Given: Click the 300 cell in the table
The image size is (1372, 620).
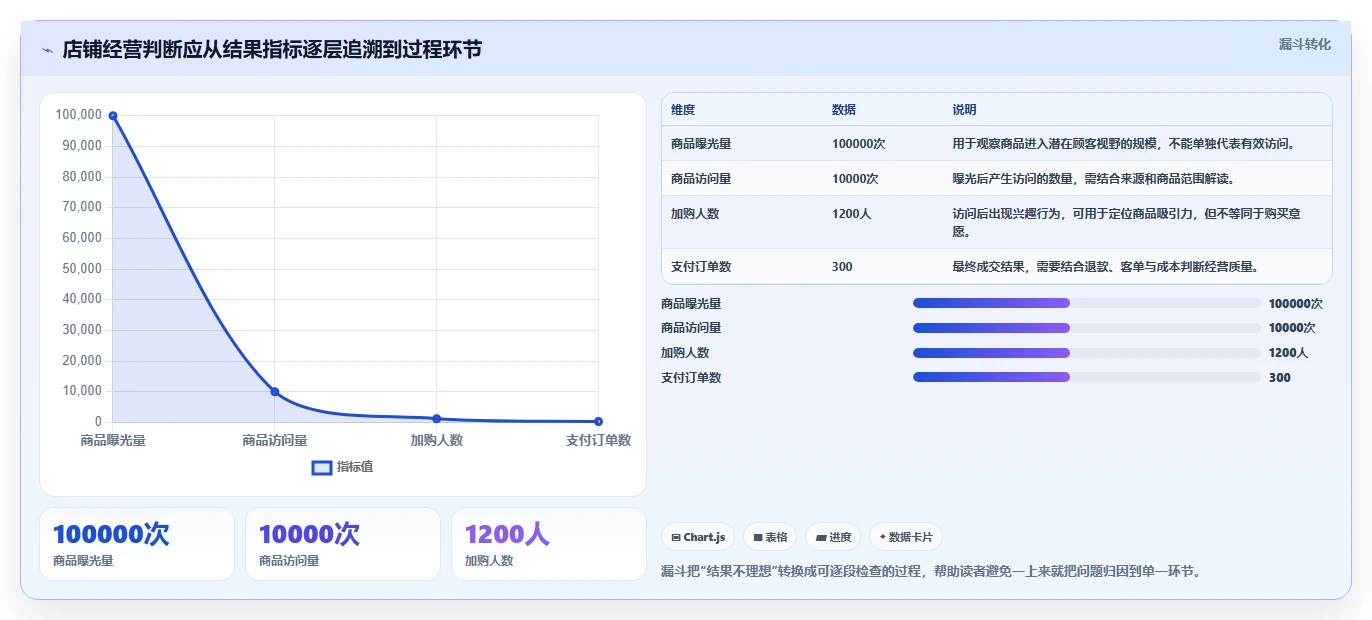Looking at the screenshot, I should pyautogui.click(x=842, y=267).
